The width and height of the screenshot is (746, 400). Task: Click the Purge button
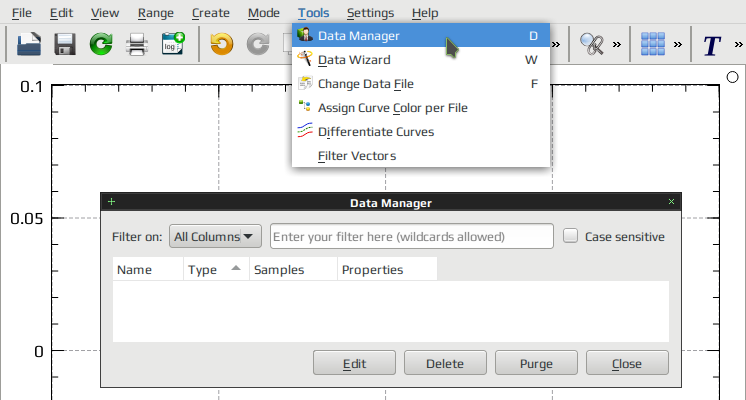click(x=536, y=363)
